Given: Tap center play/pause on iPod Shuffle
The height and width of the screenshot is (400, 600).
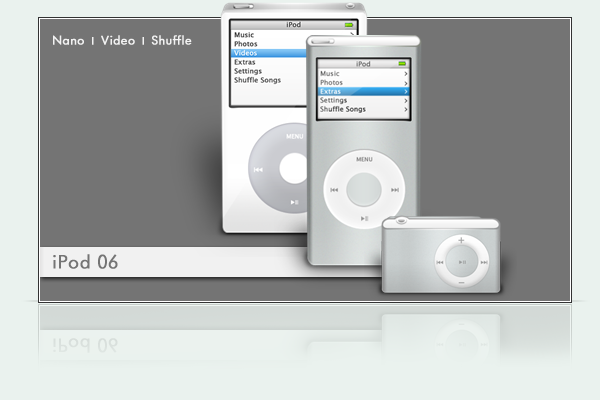Looking at the screenshot, I should 462,262.
